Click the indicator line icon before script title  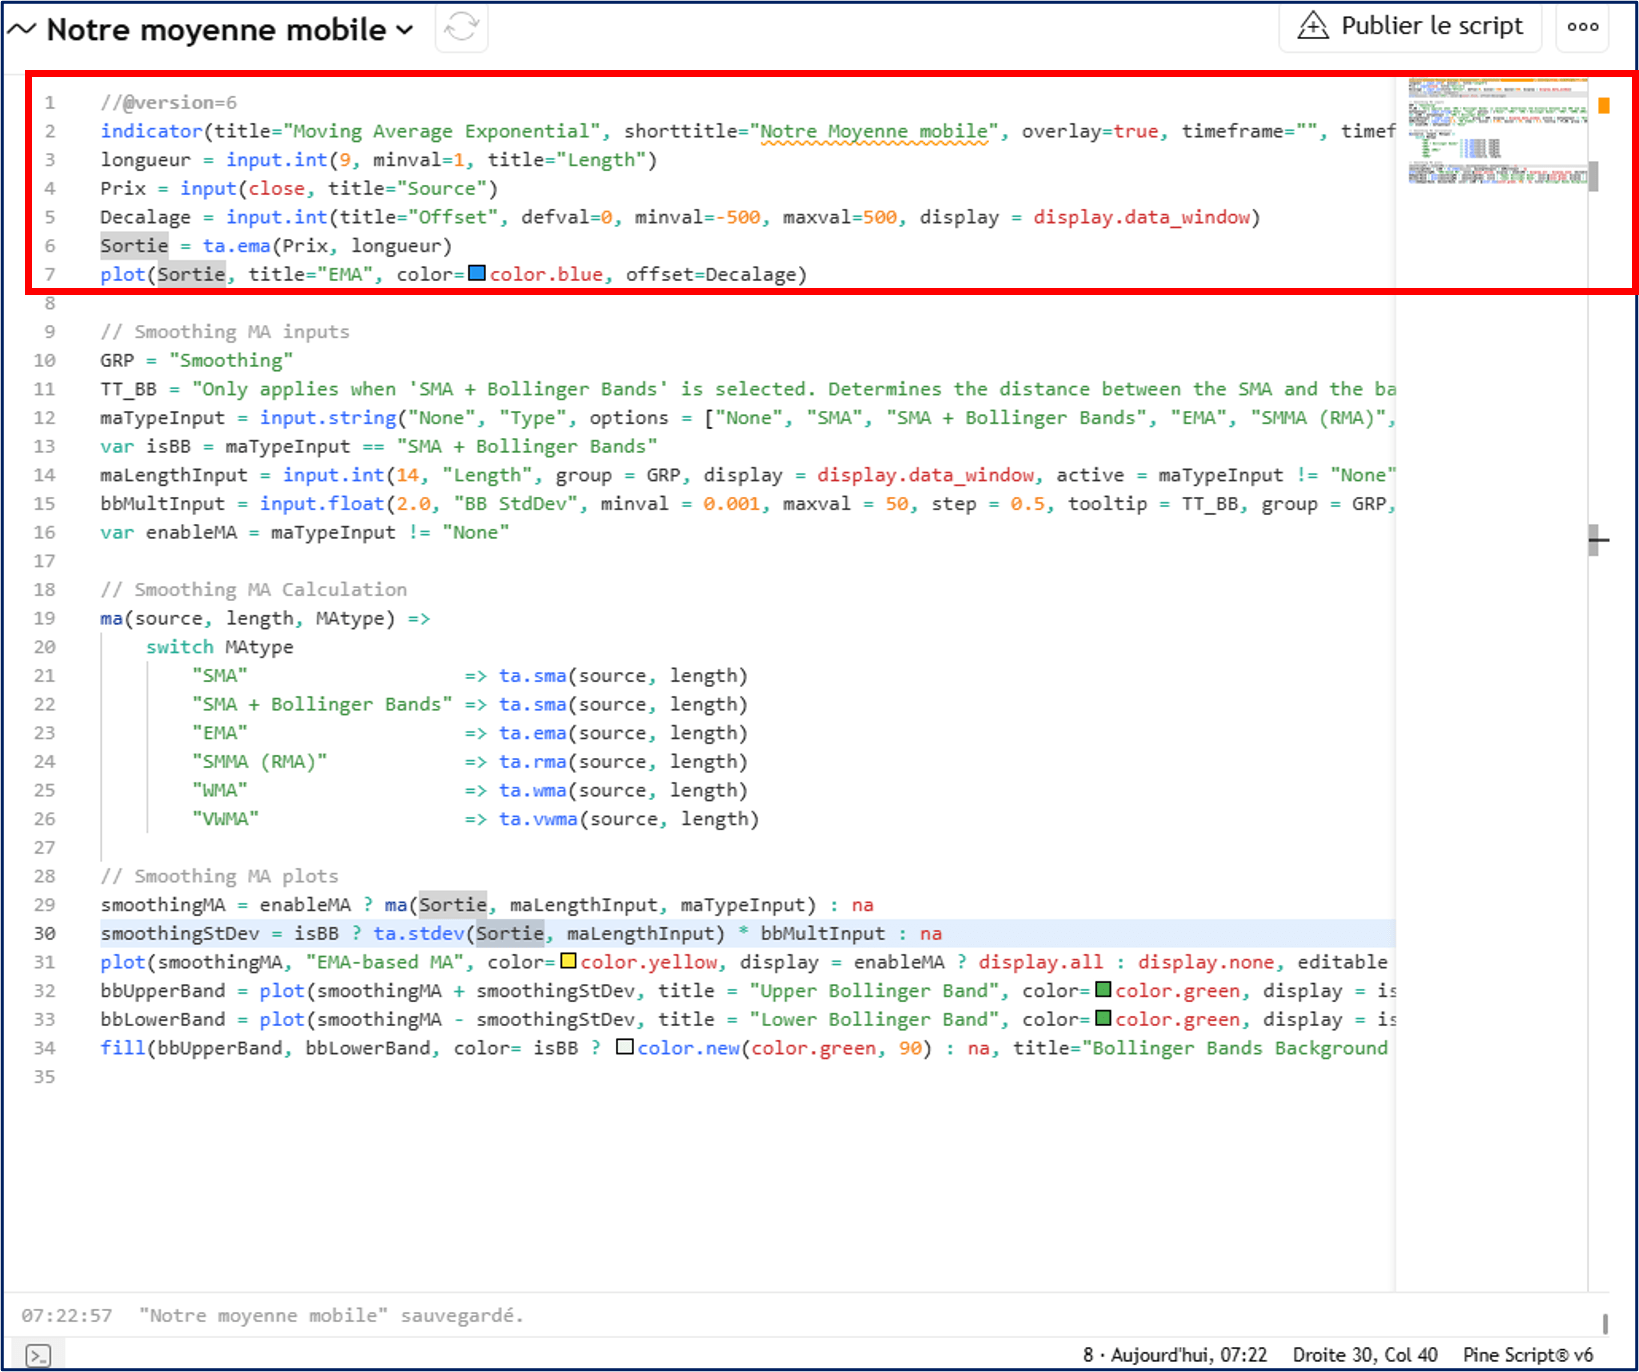[x=22, y=30]
